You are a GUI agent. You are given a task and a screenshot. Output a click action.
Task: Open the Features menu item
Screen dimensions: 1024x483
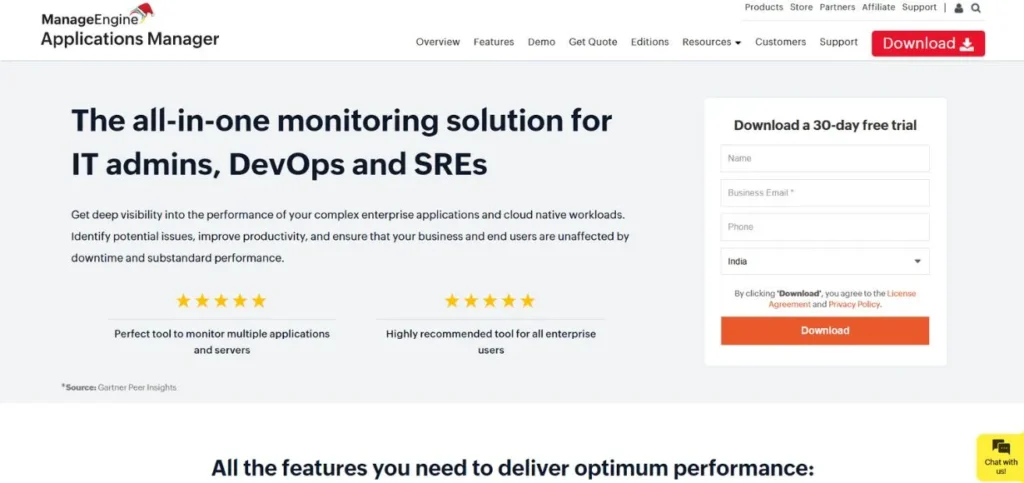[493, 42]
